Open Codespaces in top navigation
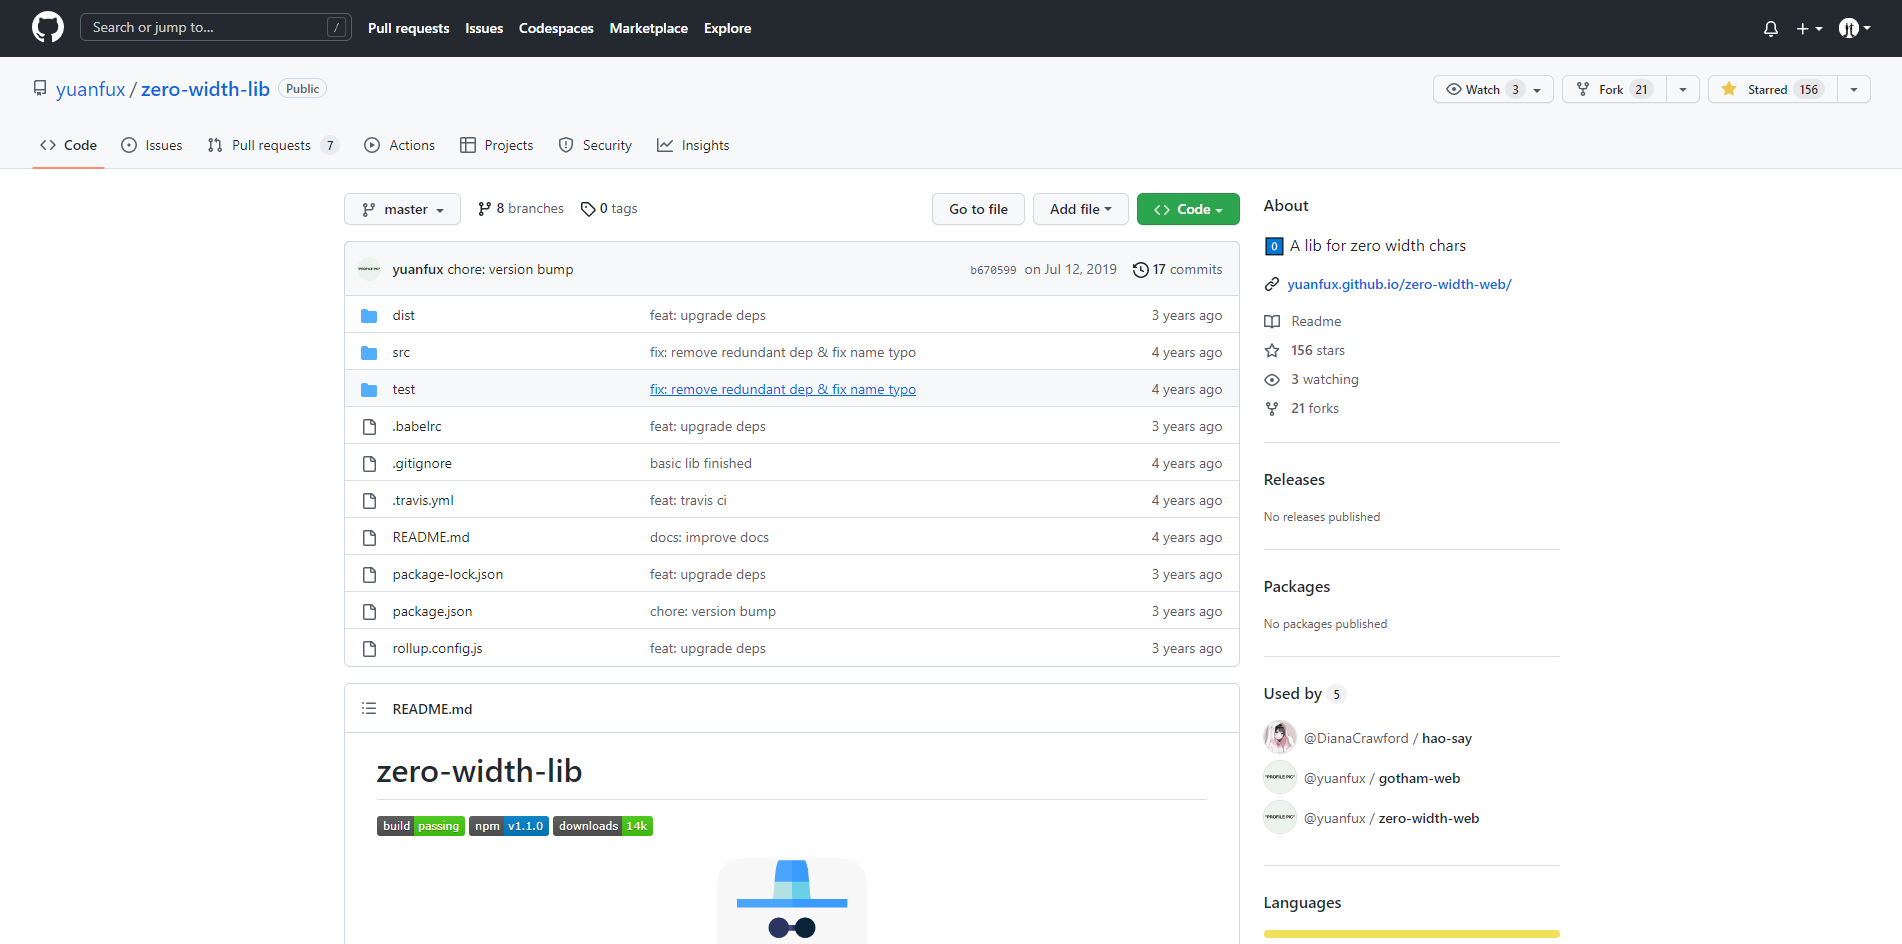Screen dimensions: 1902x944 [556, 28]
